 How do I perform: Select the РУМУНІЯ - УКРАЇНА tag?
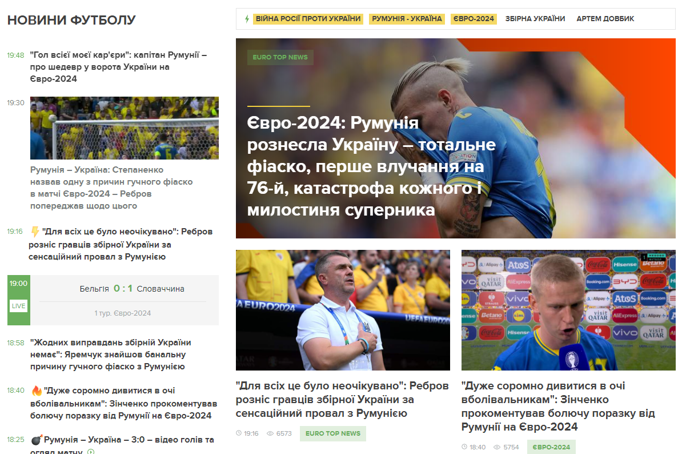pyautogui.click(x=407, y=19)
